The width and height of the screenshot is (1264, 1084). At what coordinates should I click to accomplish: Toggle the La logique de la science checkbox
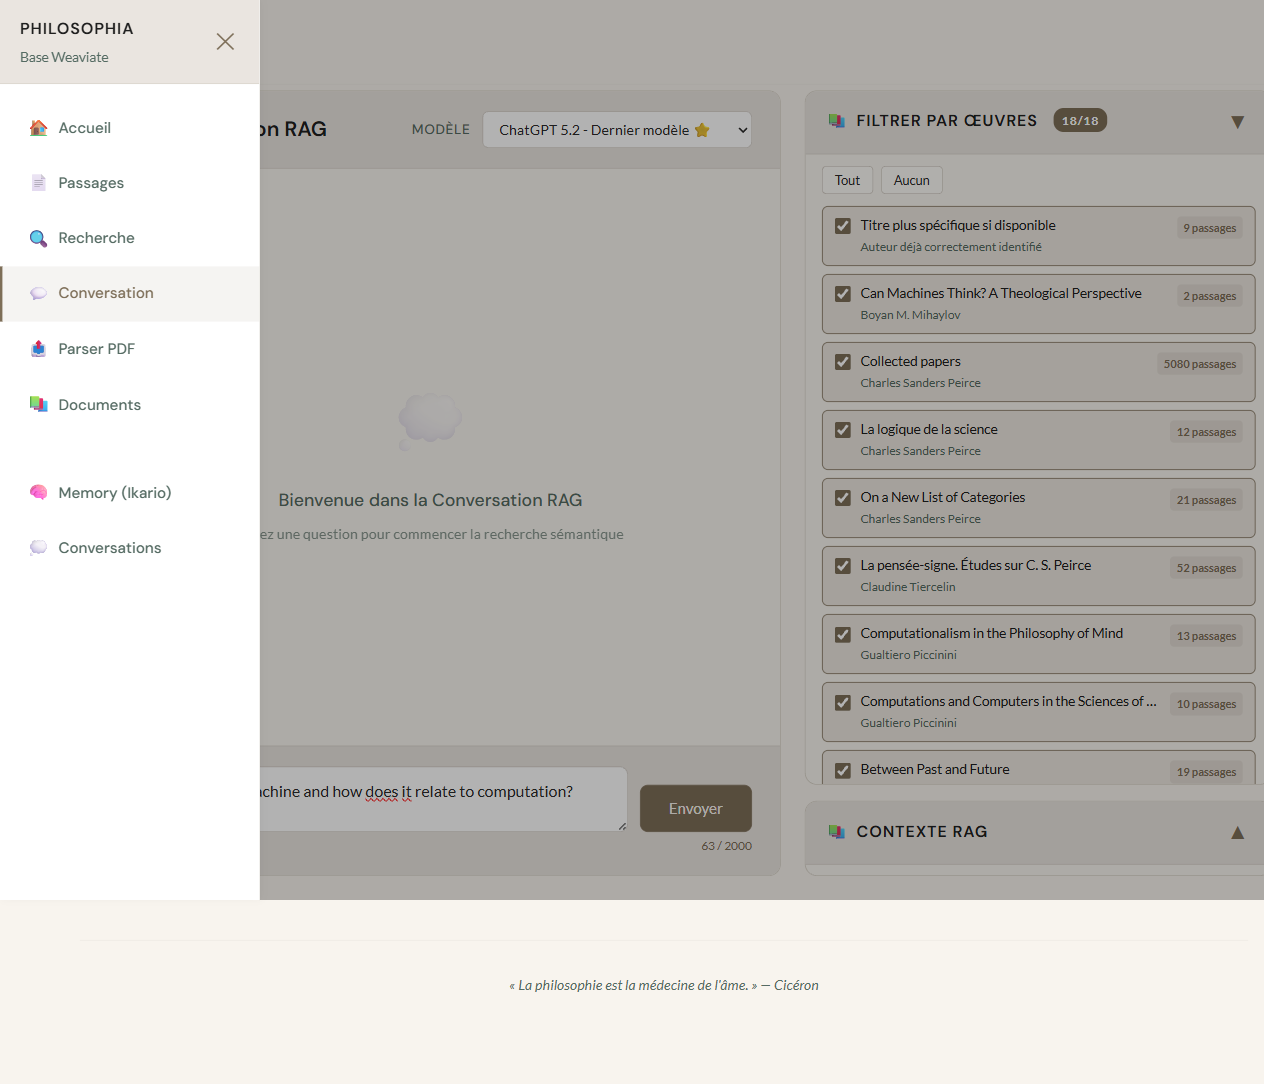coord(843,430)
